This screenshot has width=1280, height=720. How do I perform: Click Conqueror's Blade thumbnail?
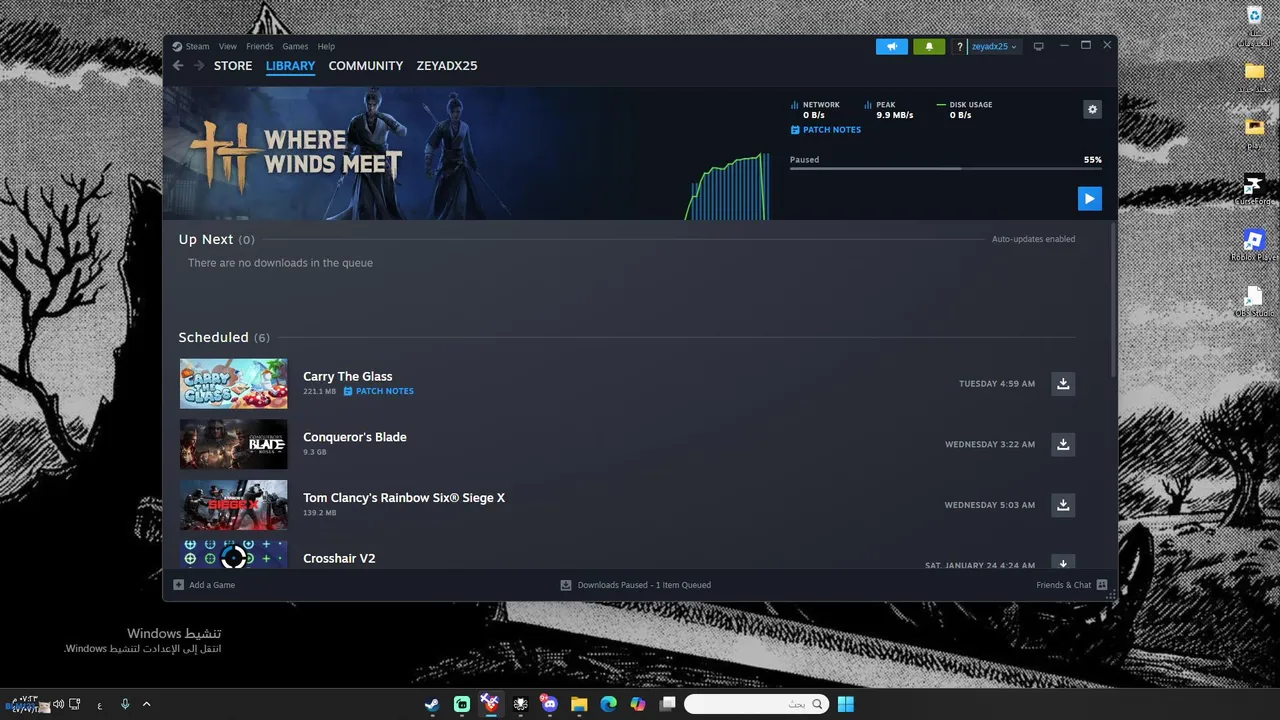tap(233, 444)
